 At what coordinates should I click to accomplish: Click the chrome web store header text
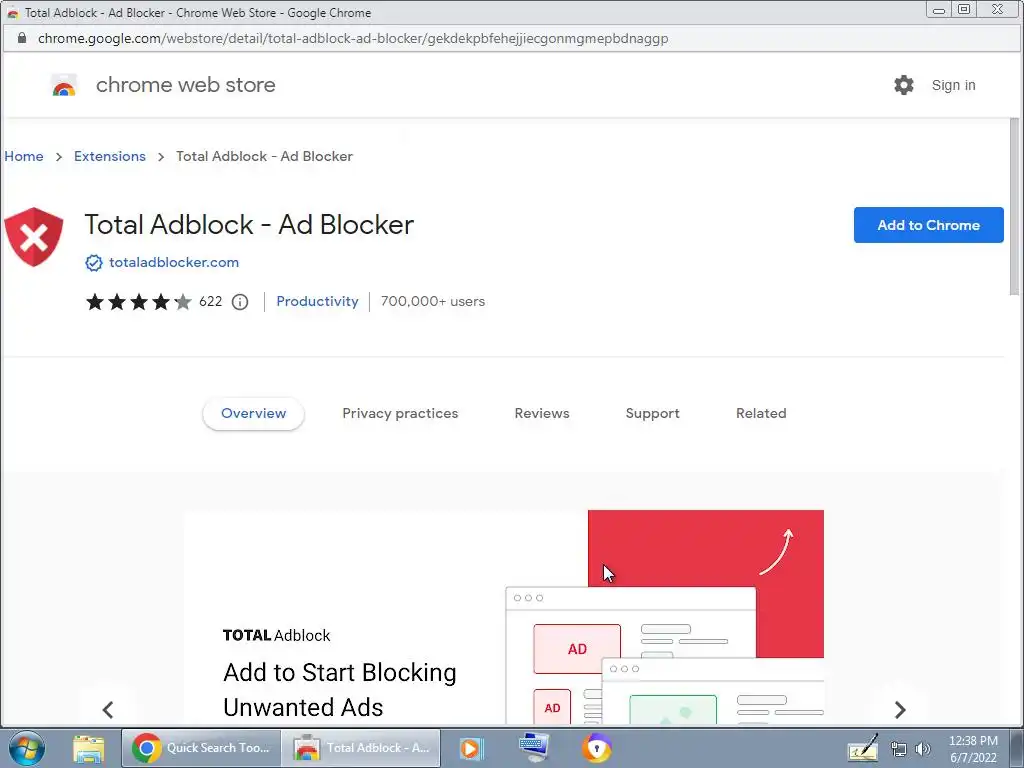tap(185, 85)
